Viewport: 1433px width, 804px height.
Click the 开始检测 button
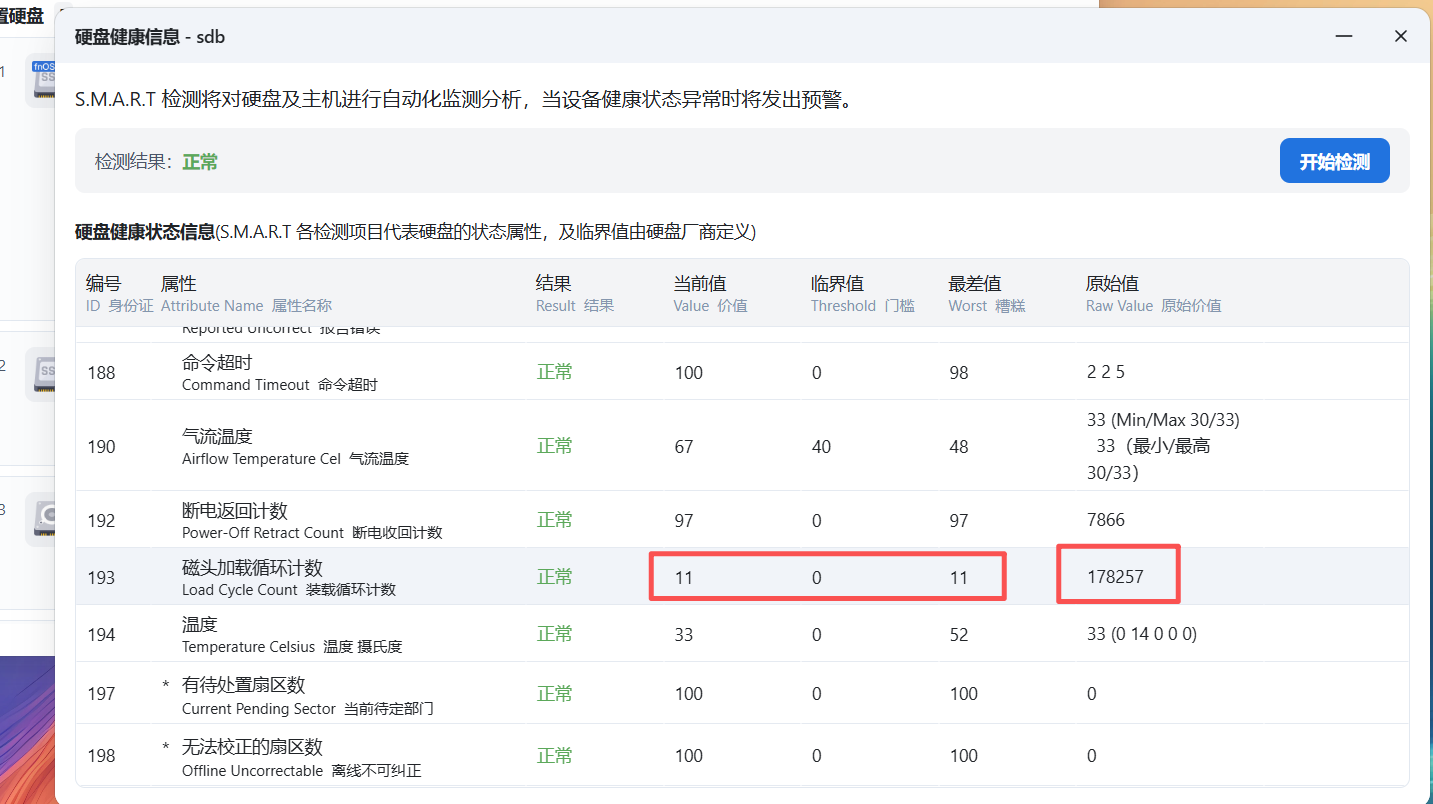[1334, 161]
